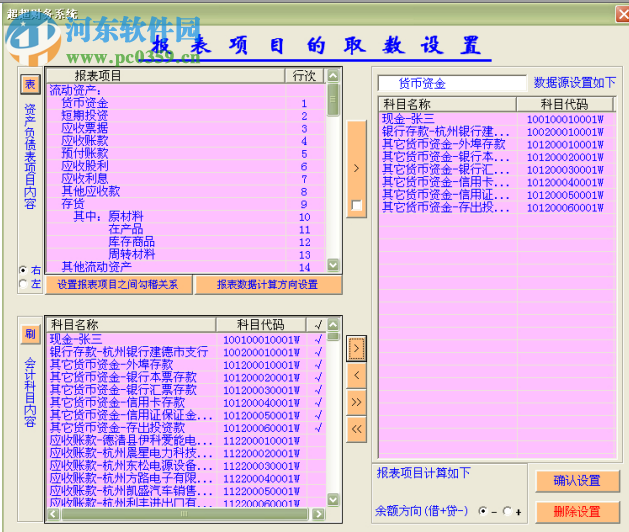629x532 pixels.
Task: Click 科目代码 header in lower-left table
Action: pos(261,324)
